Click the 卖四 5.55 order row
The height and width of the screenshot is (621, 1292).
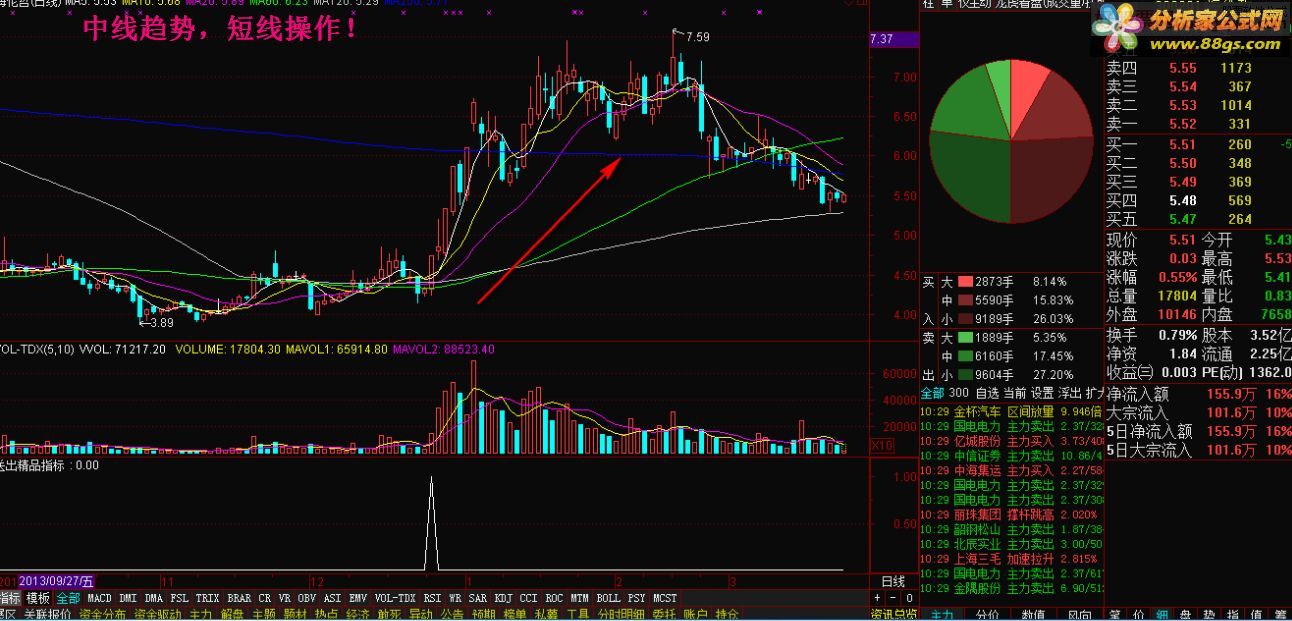(x=1198, y=68)
